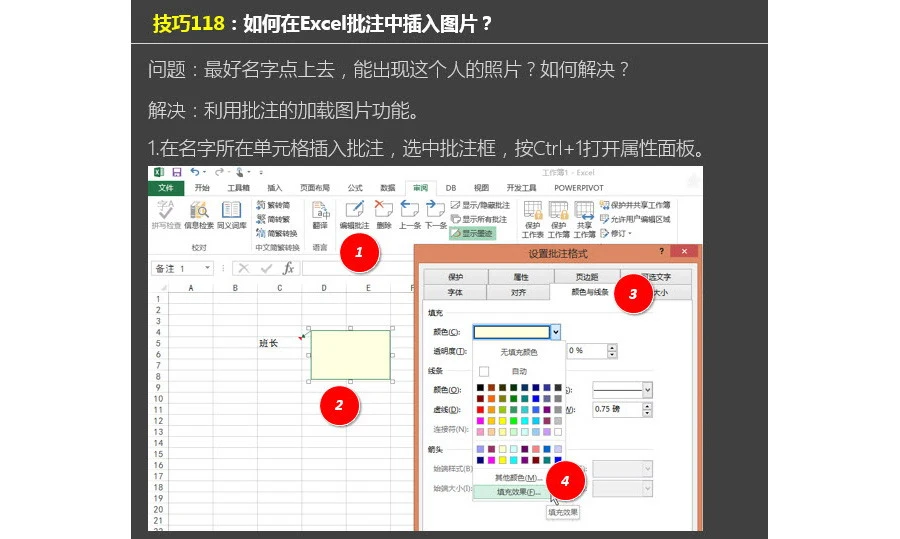Click 显示所有批注 show all comments
The height and width of the screenshot is (539, 900).
coord(479,219)
